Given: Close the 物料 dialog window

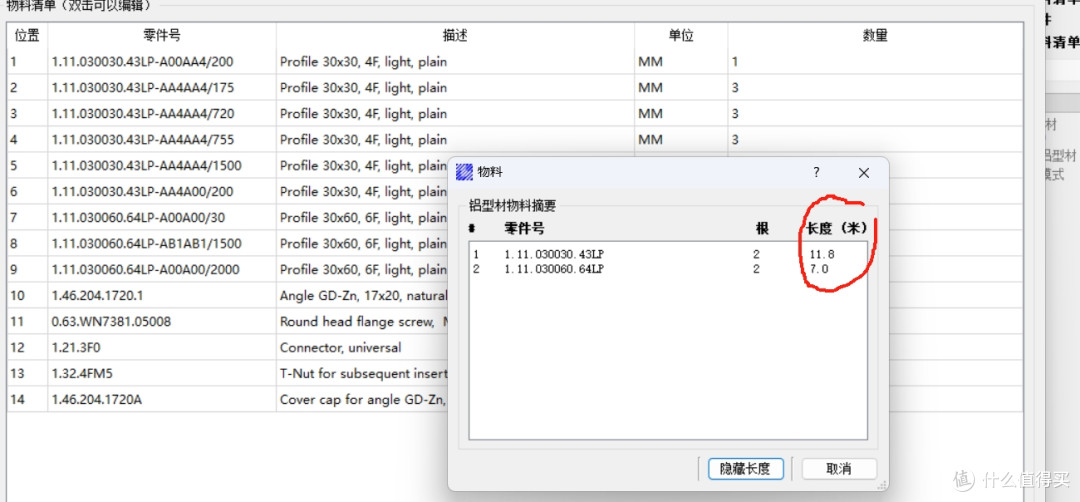Looking at the screenshot, I should click(x=864, y=173).
